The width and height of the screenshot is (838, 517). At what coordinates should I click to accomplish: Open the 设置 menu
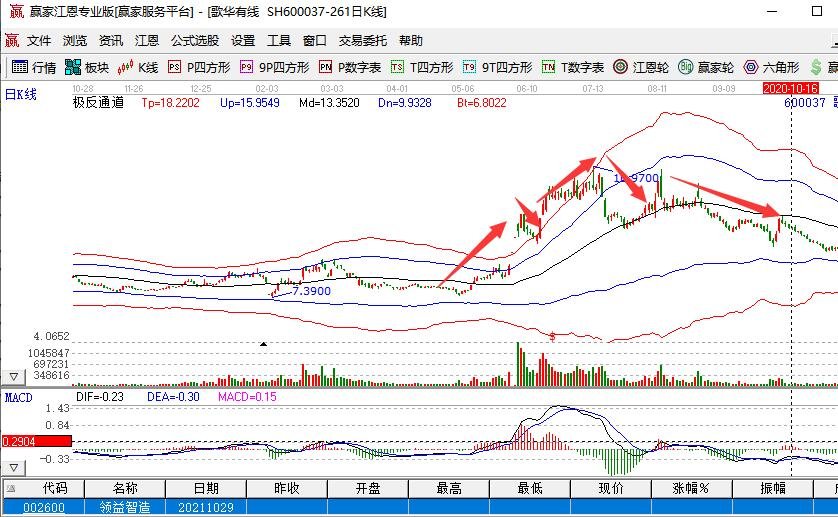(x=243, y=41)
